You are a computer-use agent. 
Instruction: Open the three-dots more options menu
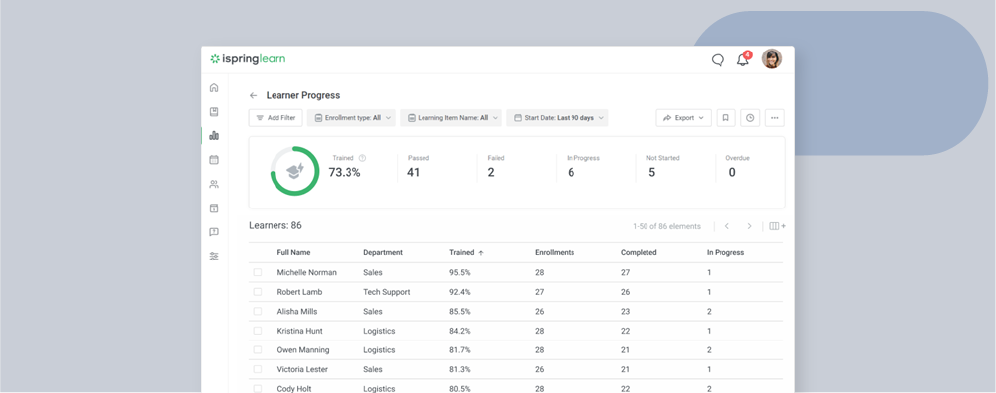click(775, 118)
